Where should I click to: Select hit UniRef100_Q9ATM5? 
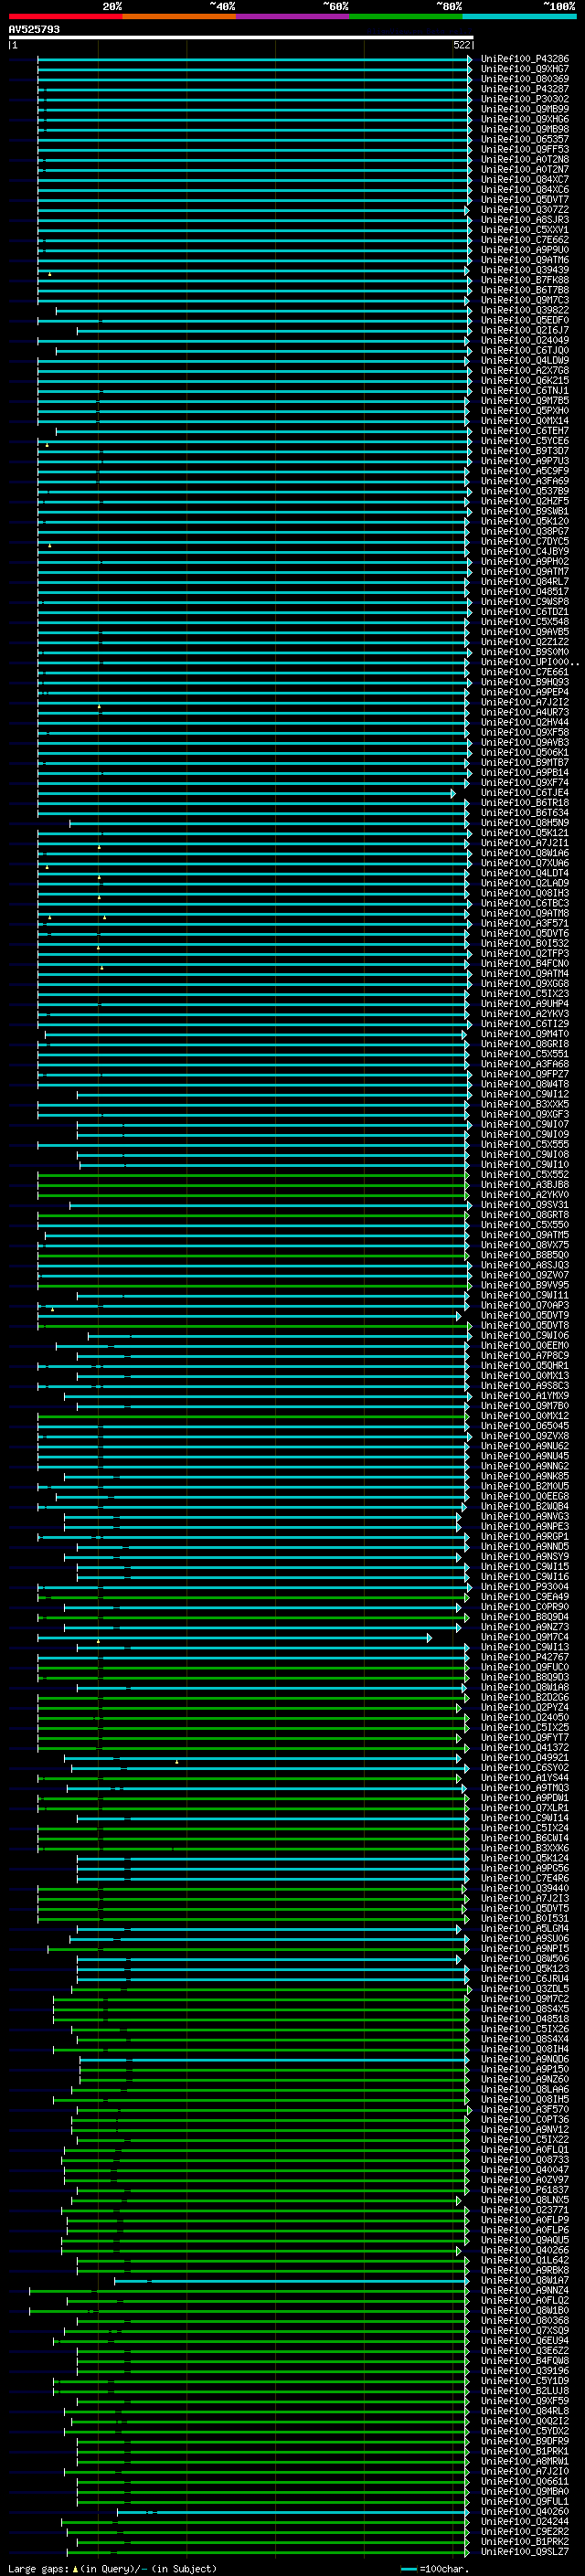524,1235
